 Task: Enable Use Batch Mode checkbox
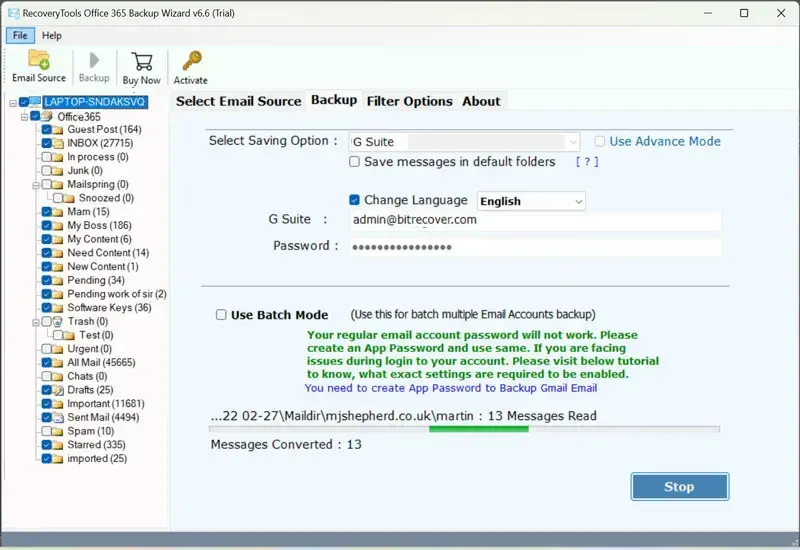221,315
